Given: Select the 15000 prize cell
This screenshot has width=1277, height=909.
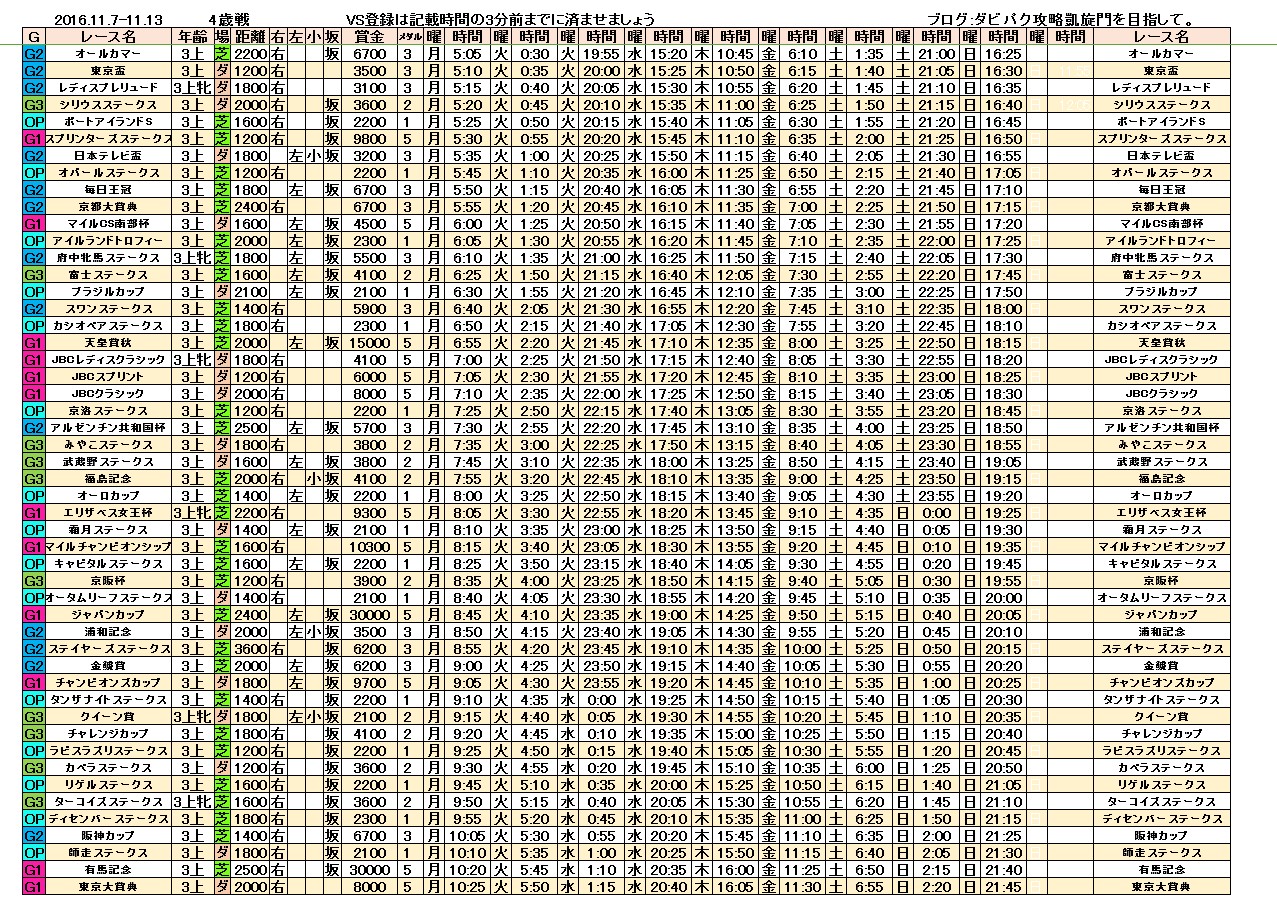Looking at the screenshot, I should 370,342.
